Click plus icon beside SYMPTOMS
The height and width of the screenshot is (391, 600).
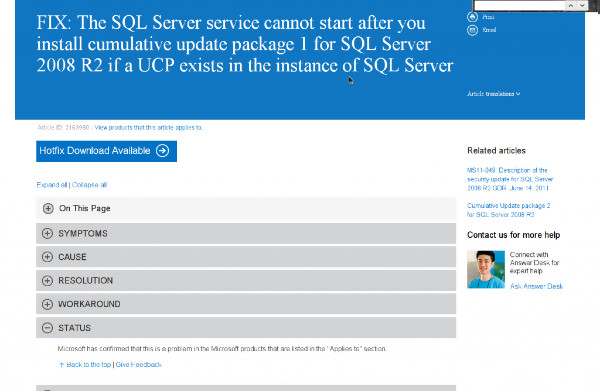(47, 233)
